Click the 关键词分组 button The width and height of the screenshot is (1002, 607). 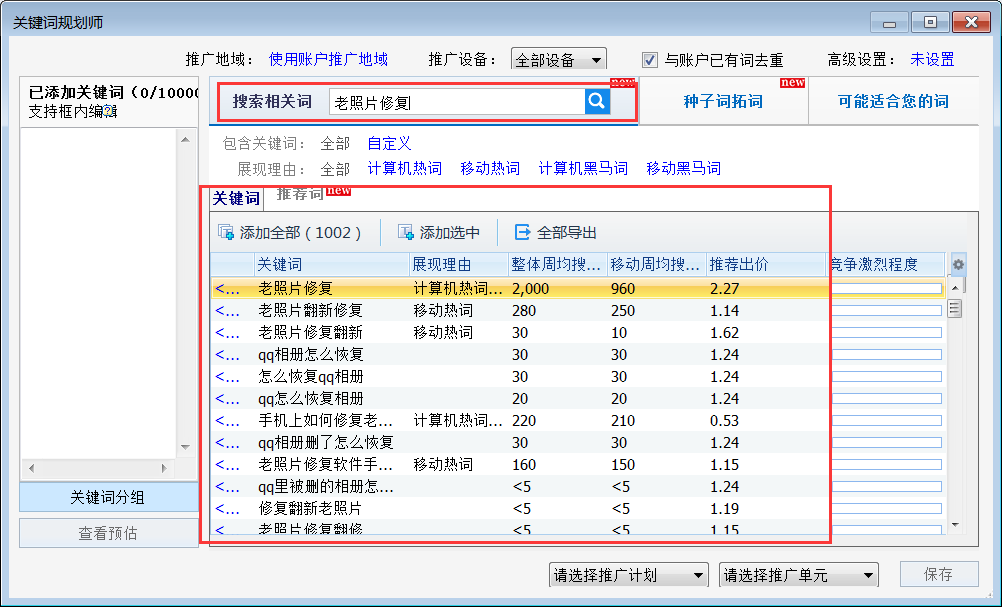108,497
